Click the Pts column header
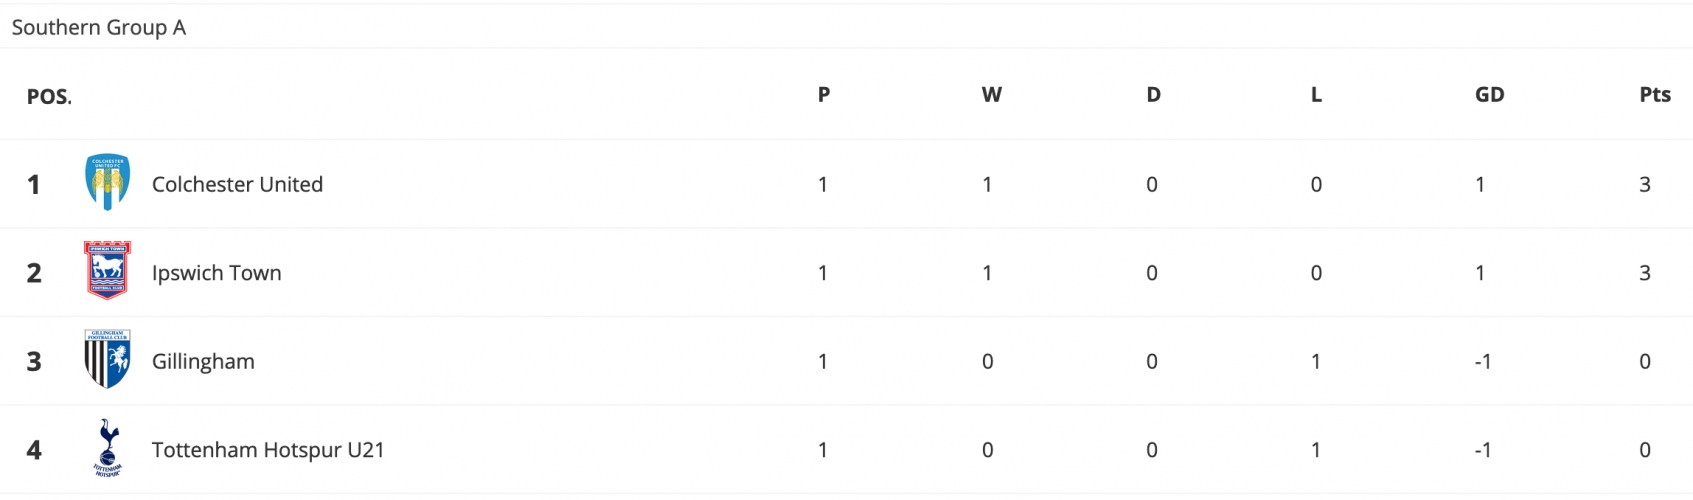Screen dimensions: 1693x500 (1655, 94)
